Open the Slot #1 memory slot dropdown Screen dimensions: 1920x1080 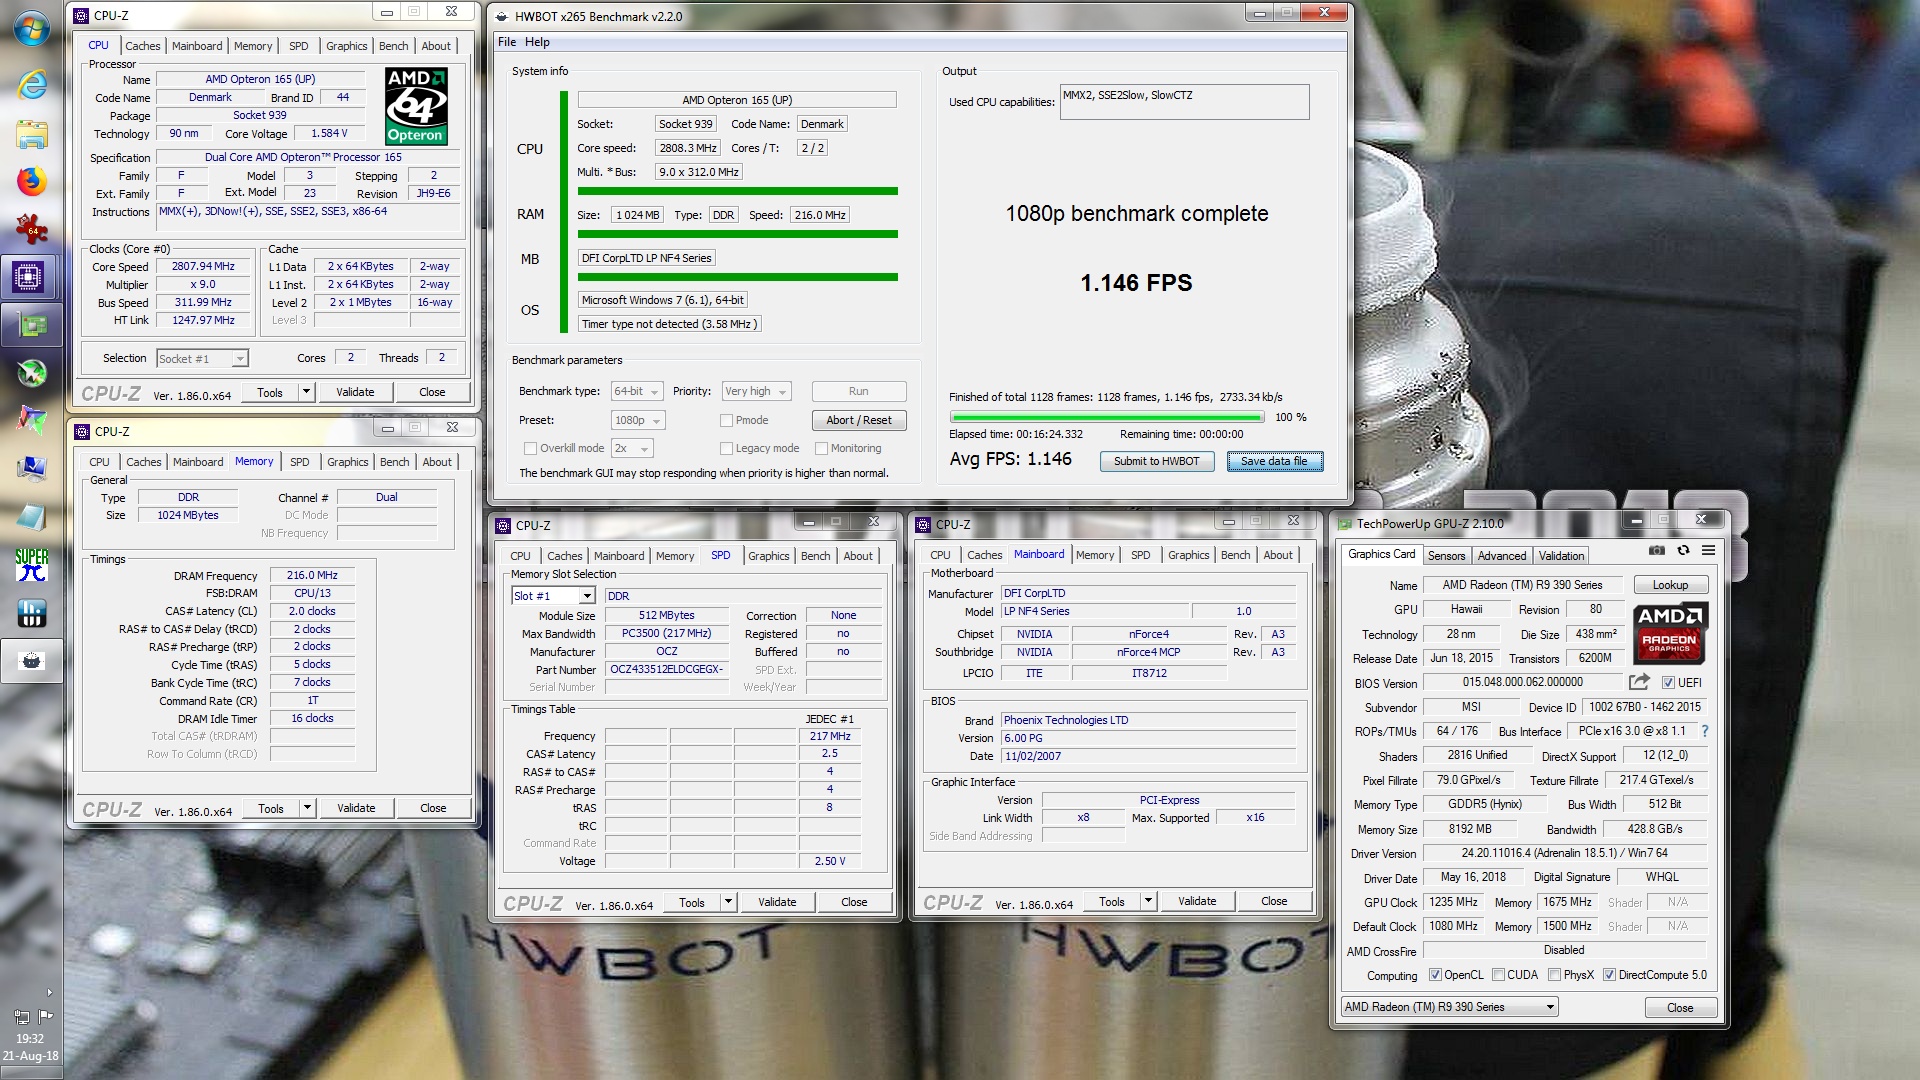(553, 596)
